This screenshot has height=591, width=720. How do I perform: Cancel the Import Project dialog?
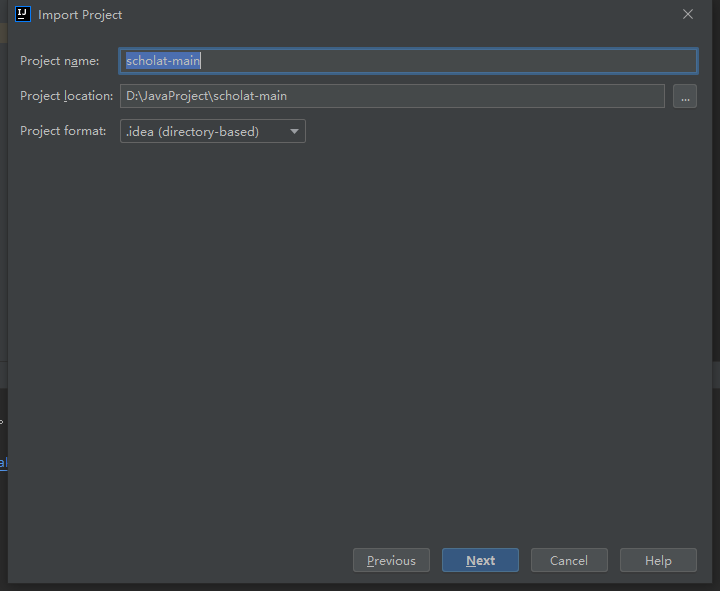coord(569,560)
